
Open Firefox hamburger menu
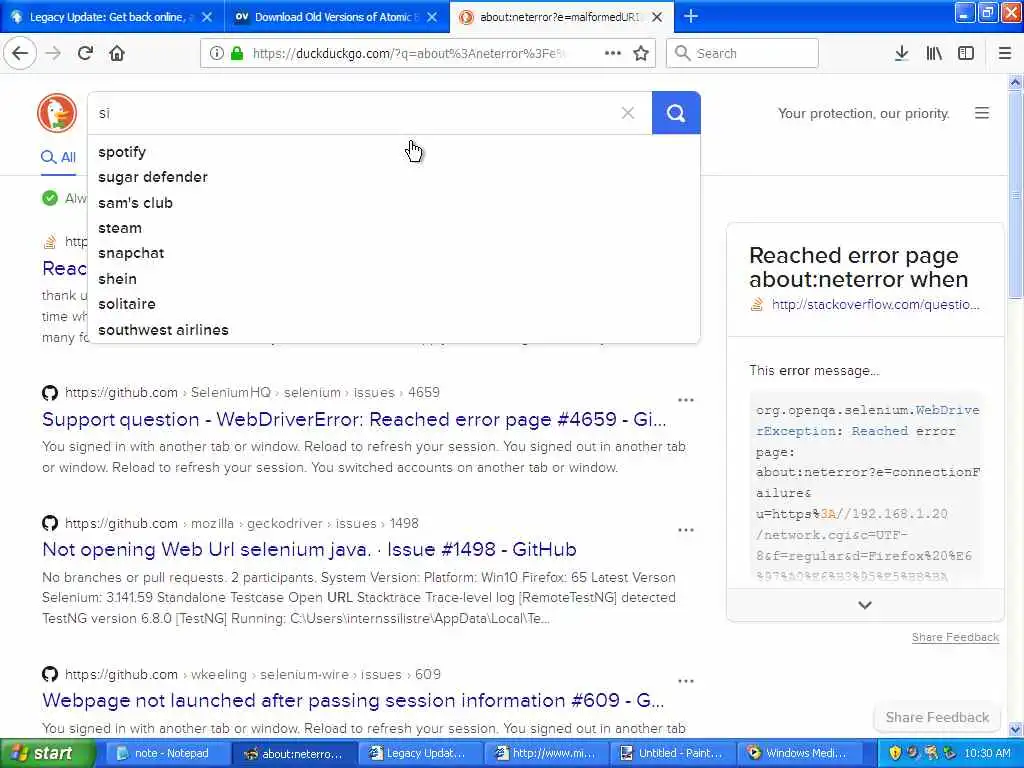[x=1005, y=53]
